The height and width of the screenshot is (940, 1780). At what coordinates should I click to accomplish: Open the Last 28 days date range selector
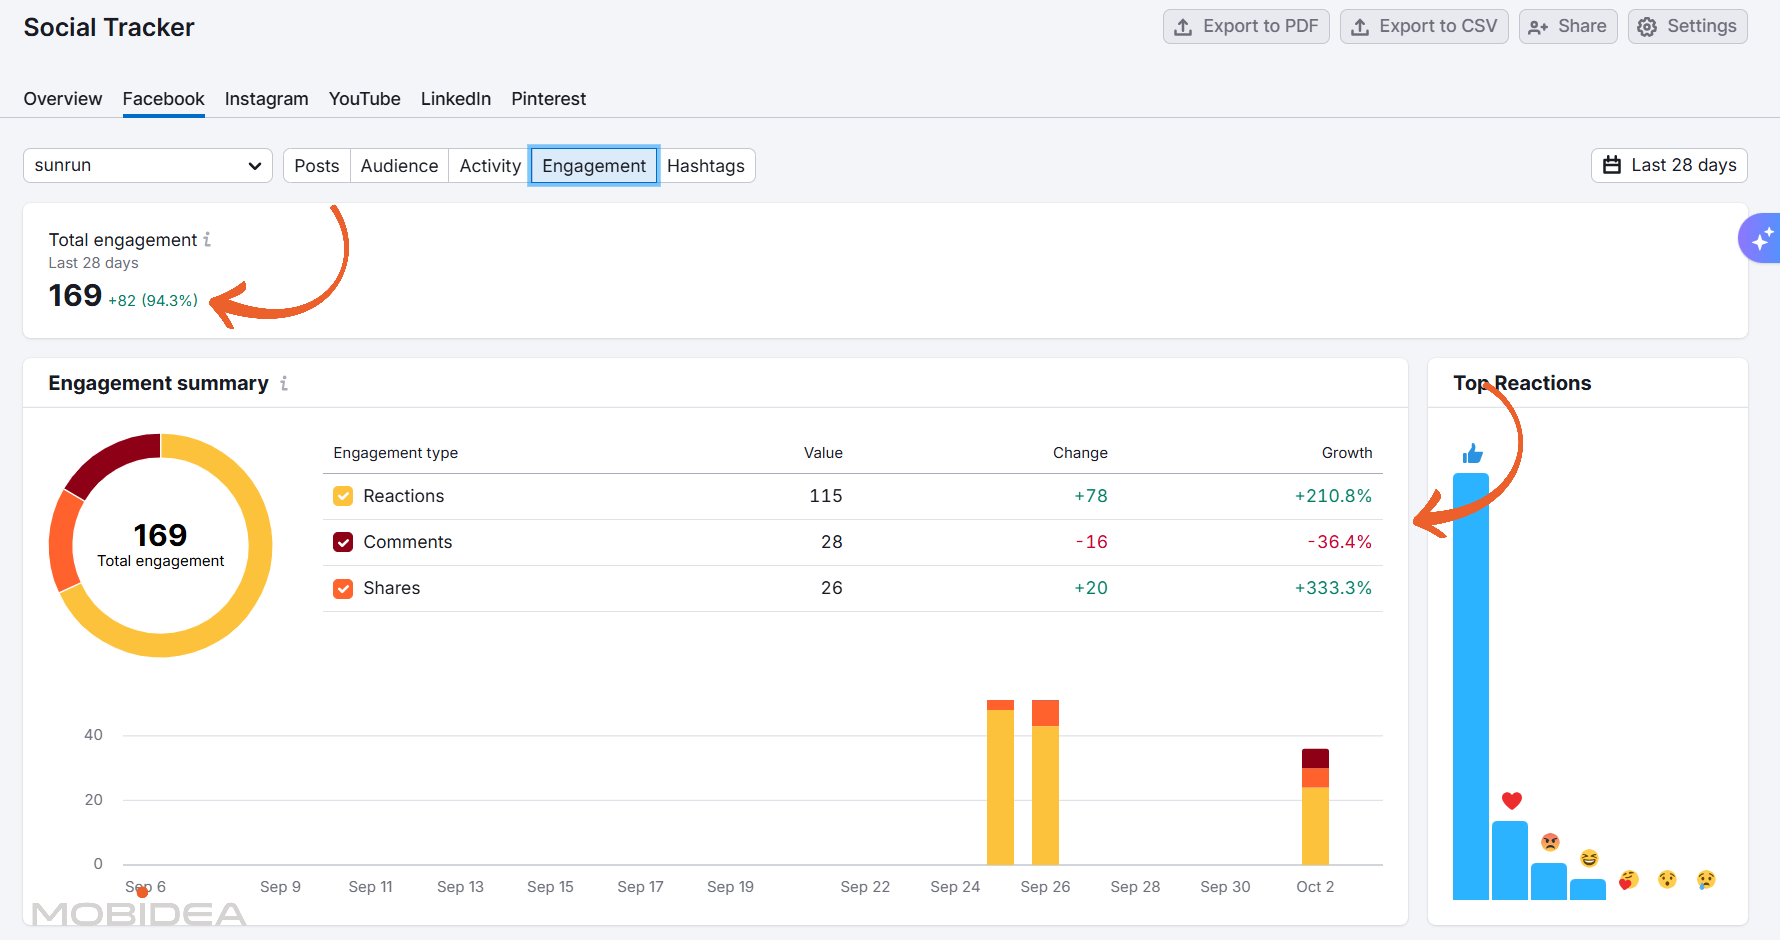pos(1668,165)
